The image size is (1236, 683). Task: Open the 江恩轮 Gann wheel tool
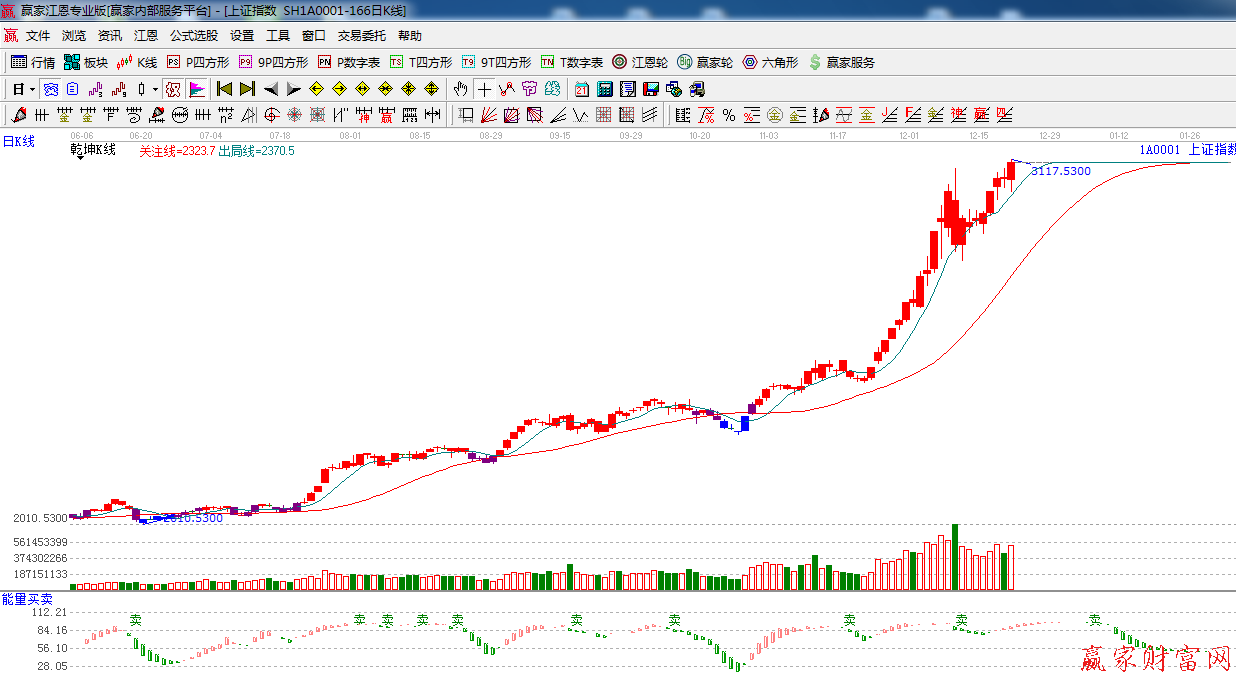pyautogui.click(x=640, y=62)
